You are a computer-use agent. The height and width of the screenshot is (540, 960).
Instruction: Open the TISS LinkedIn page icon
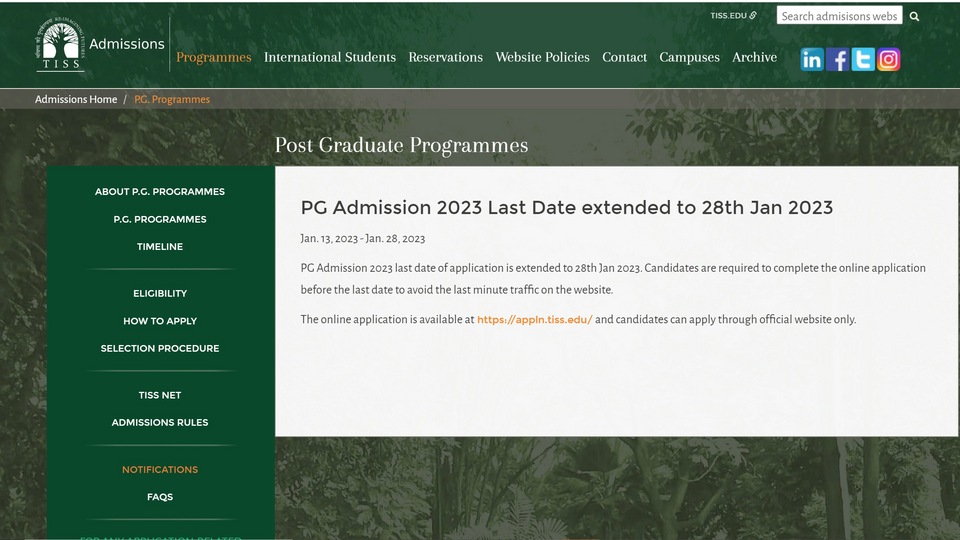812,59
